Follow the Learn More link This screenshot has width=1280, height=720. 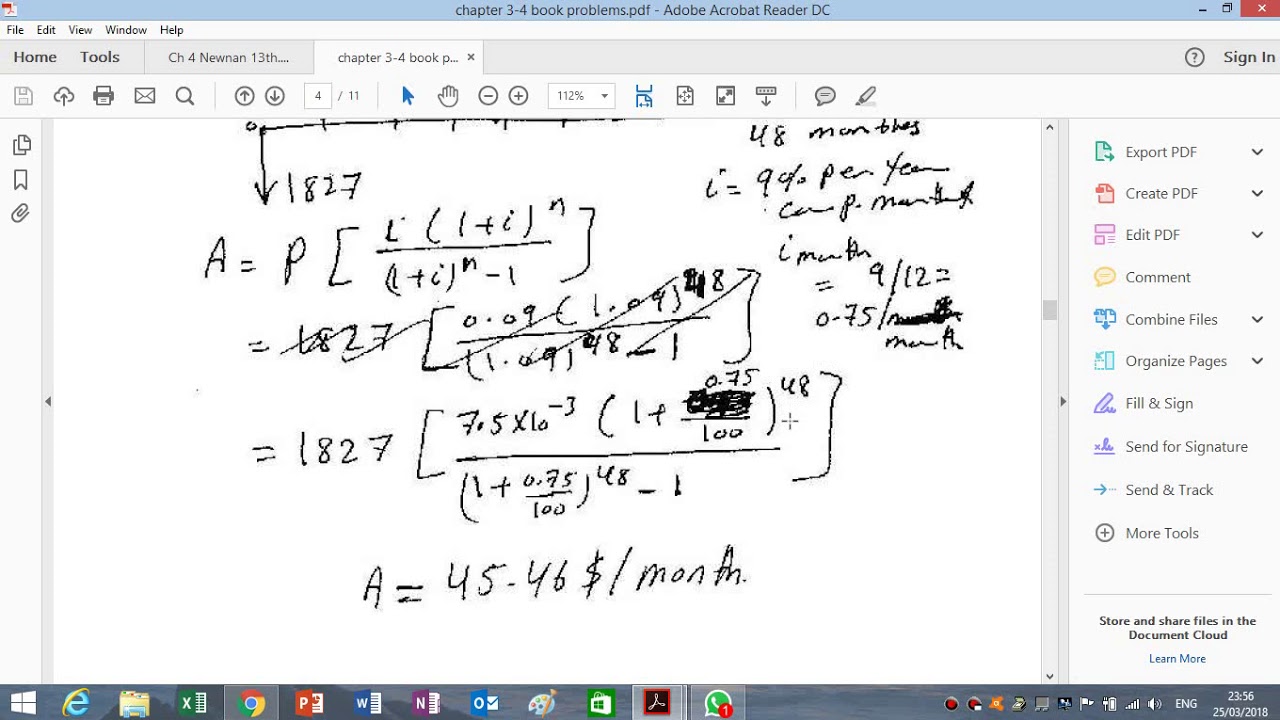[x=1177, y=658]
